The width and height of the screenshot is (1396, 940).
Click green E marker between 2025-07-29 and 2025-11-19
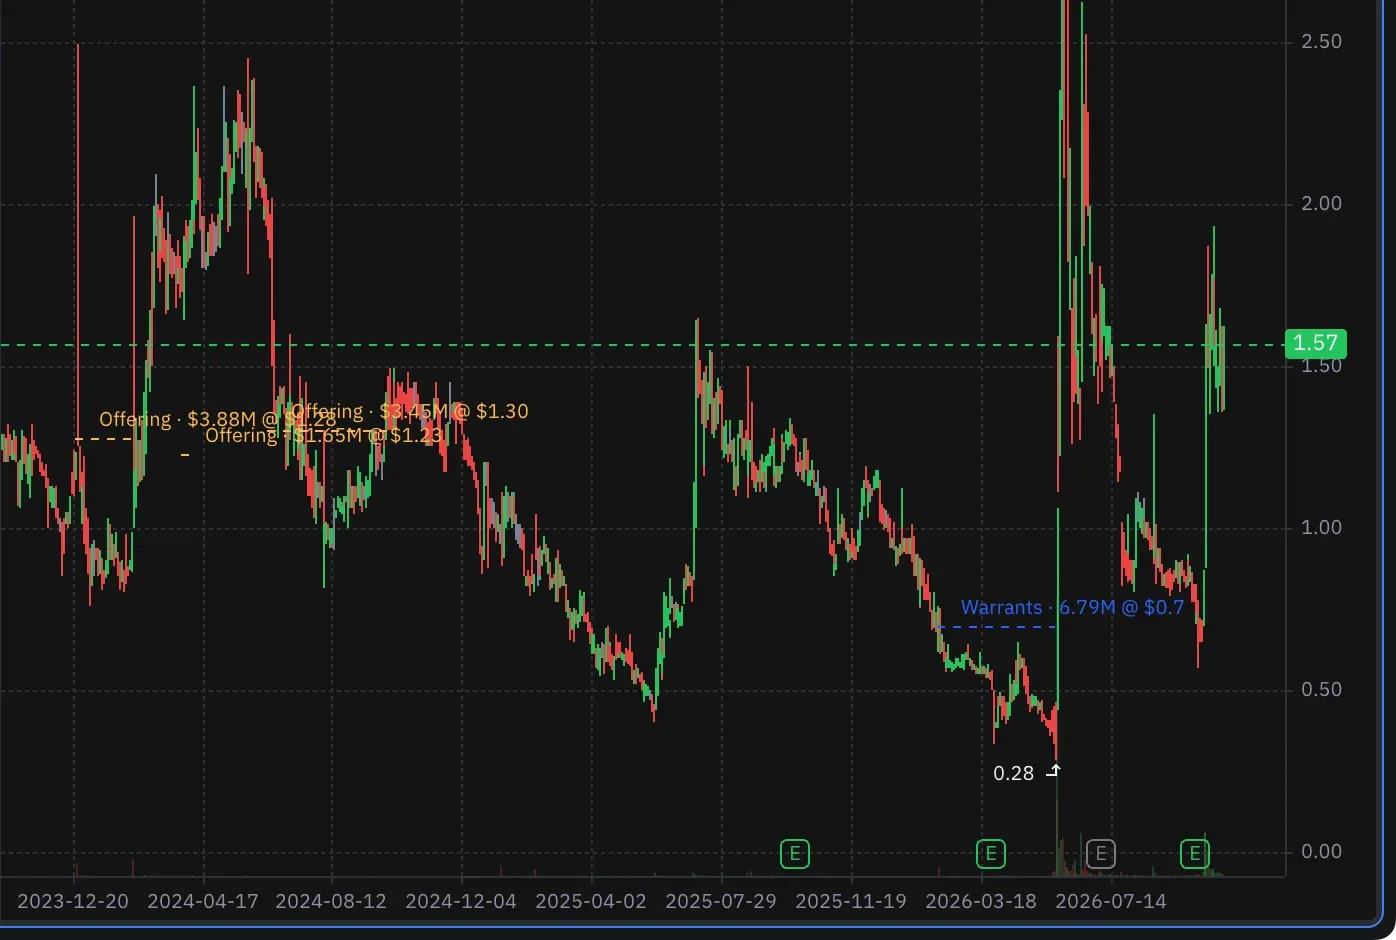click(x=795, y=854)
